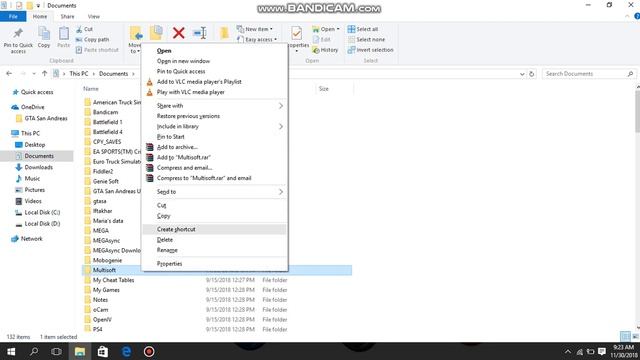640x360 pixels.
Task: Click the Rename icon in ribbon
Action: [x=200, y=33]
